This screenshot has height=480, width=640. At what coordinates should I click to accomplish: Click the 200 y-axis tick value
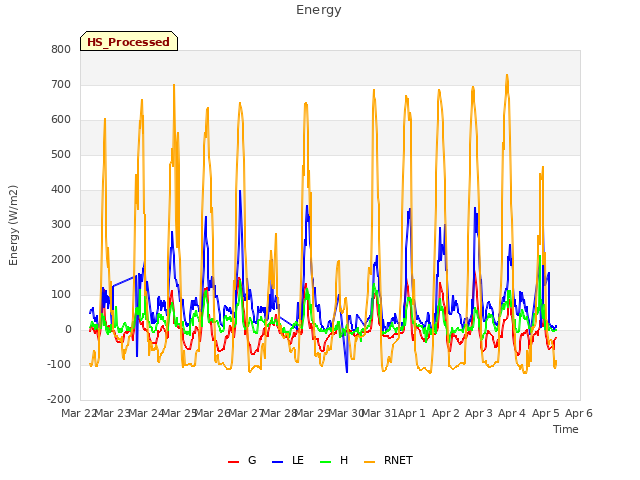61,260
